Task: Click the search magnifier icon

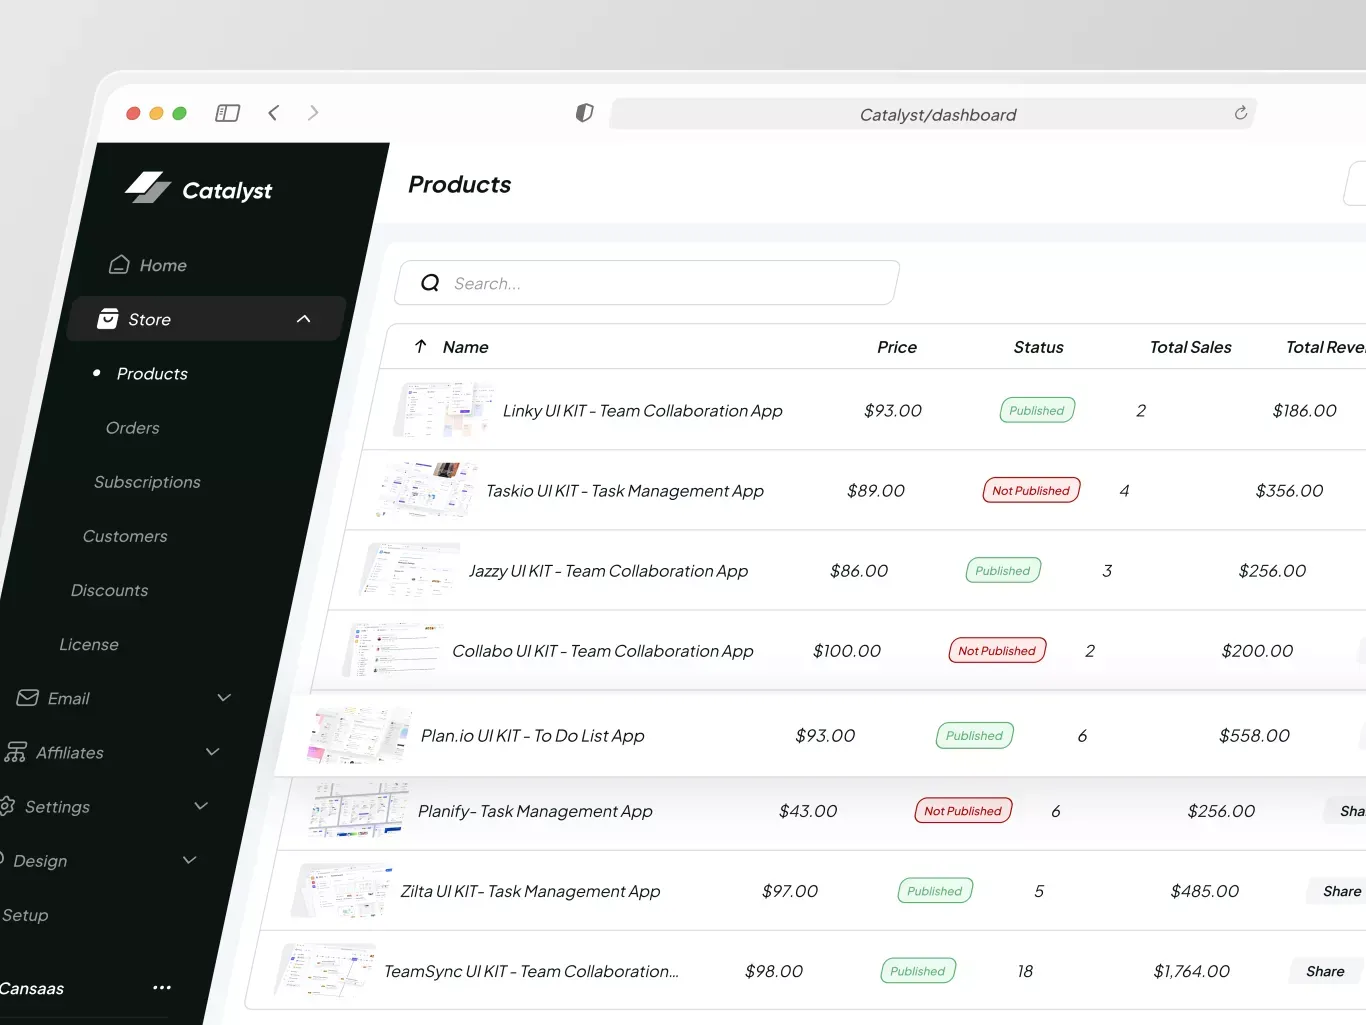Action: (430, 283)
